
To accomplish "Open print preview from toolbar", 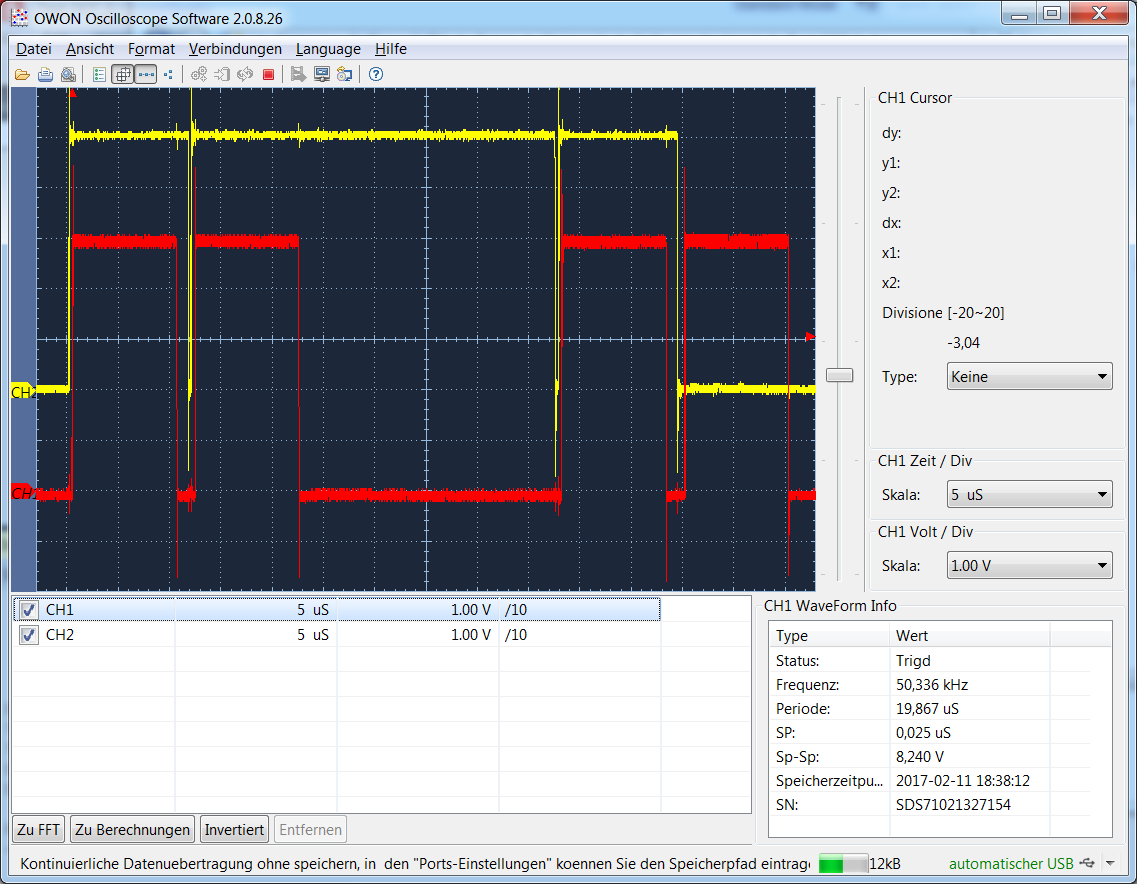I will click(x=68, y=75).
